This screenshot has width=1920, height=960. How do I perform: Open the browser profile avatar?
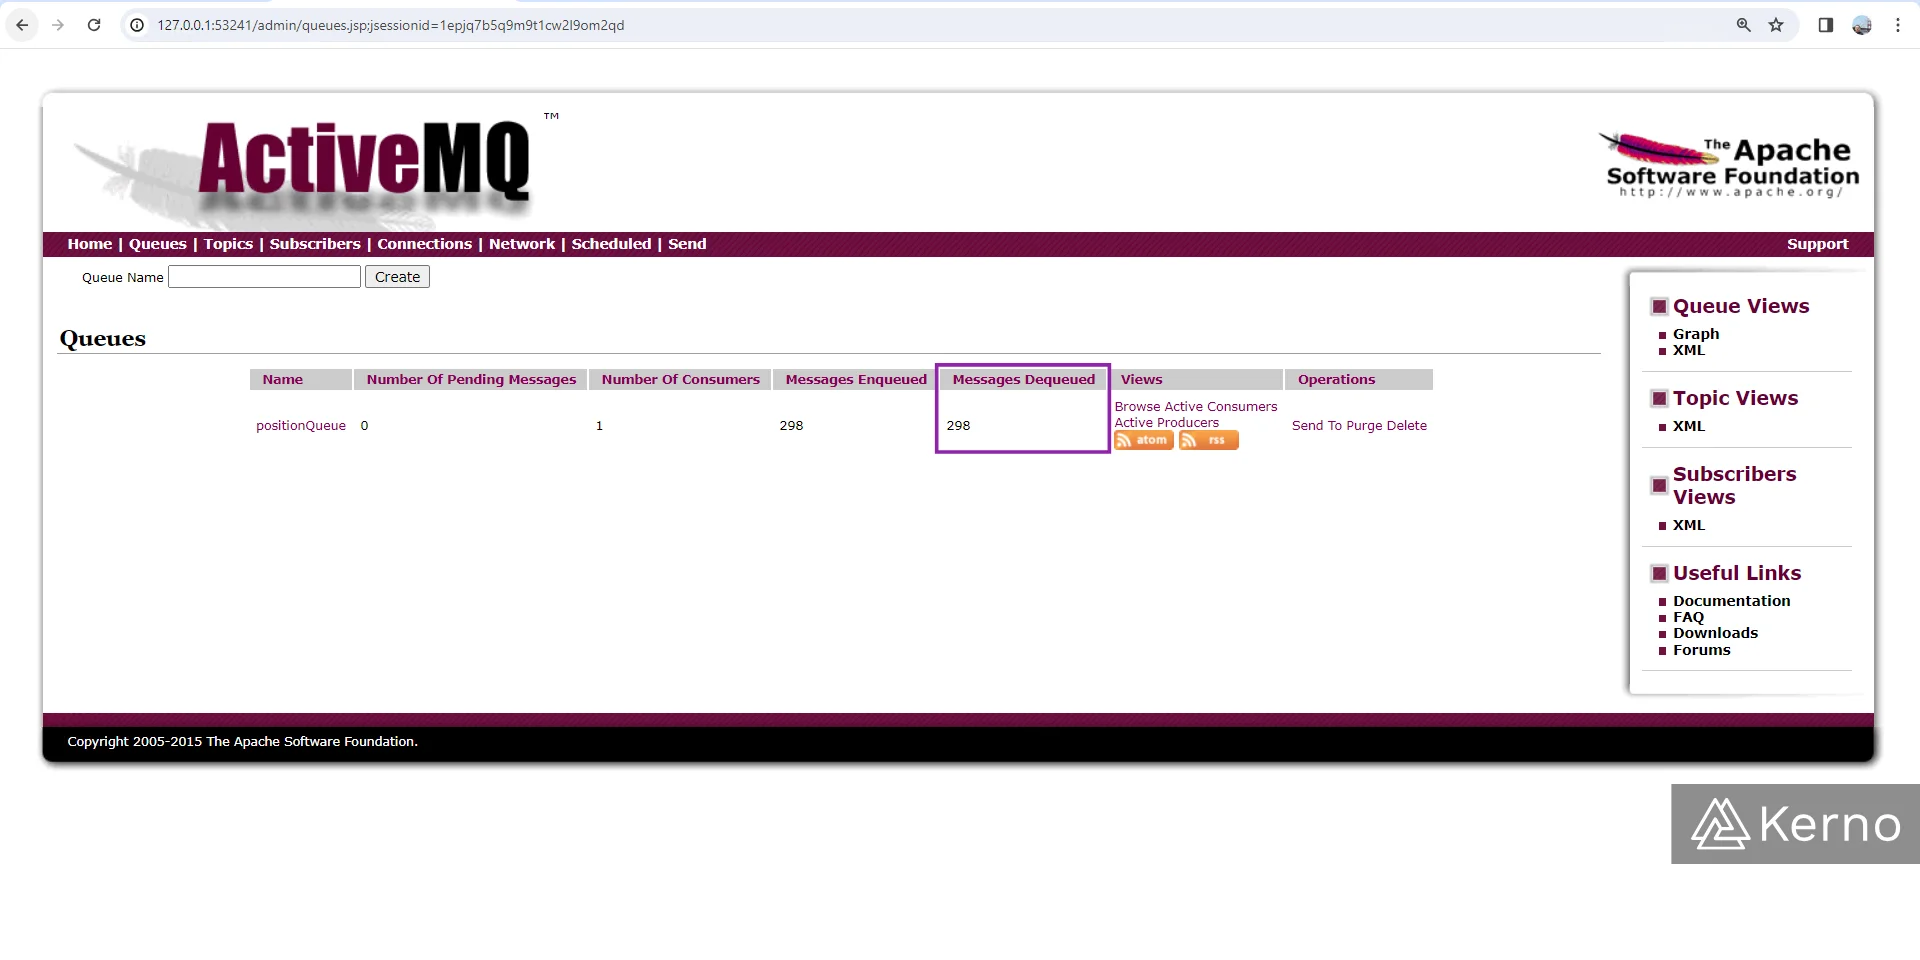[x=1862, y=25]
